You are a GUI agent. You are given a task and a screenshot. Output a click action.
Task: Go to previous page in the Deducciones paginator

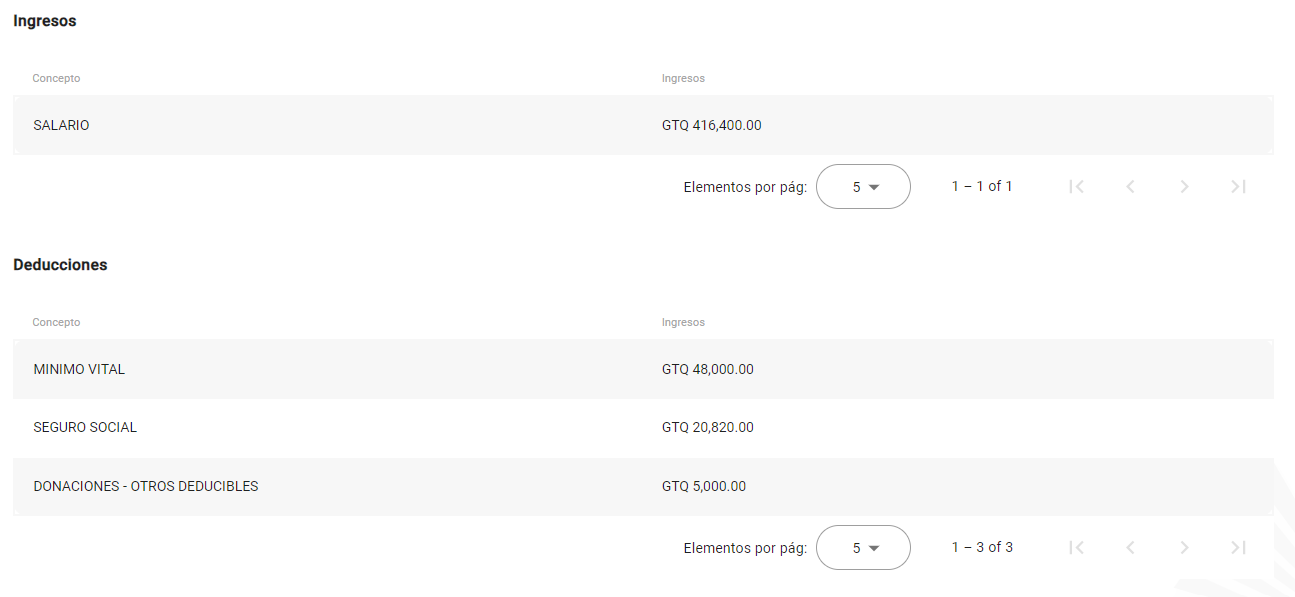click(x=1130, y=547)
